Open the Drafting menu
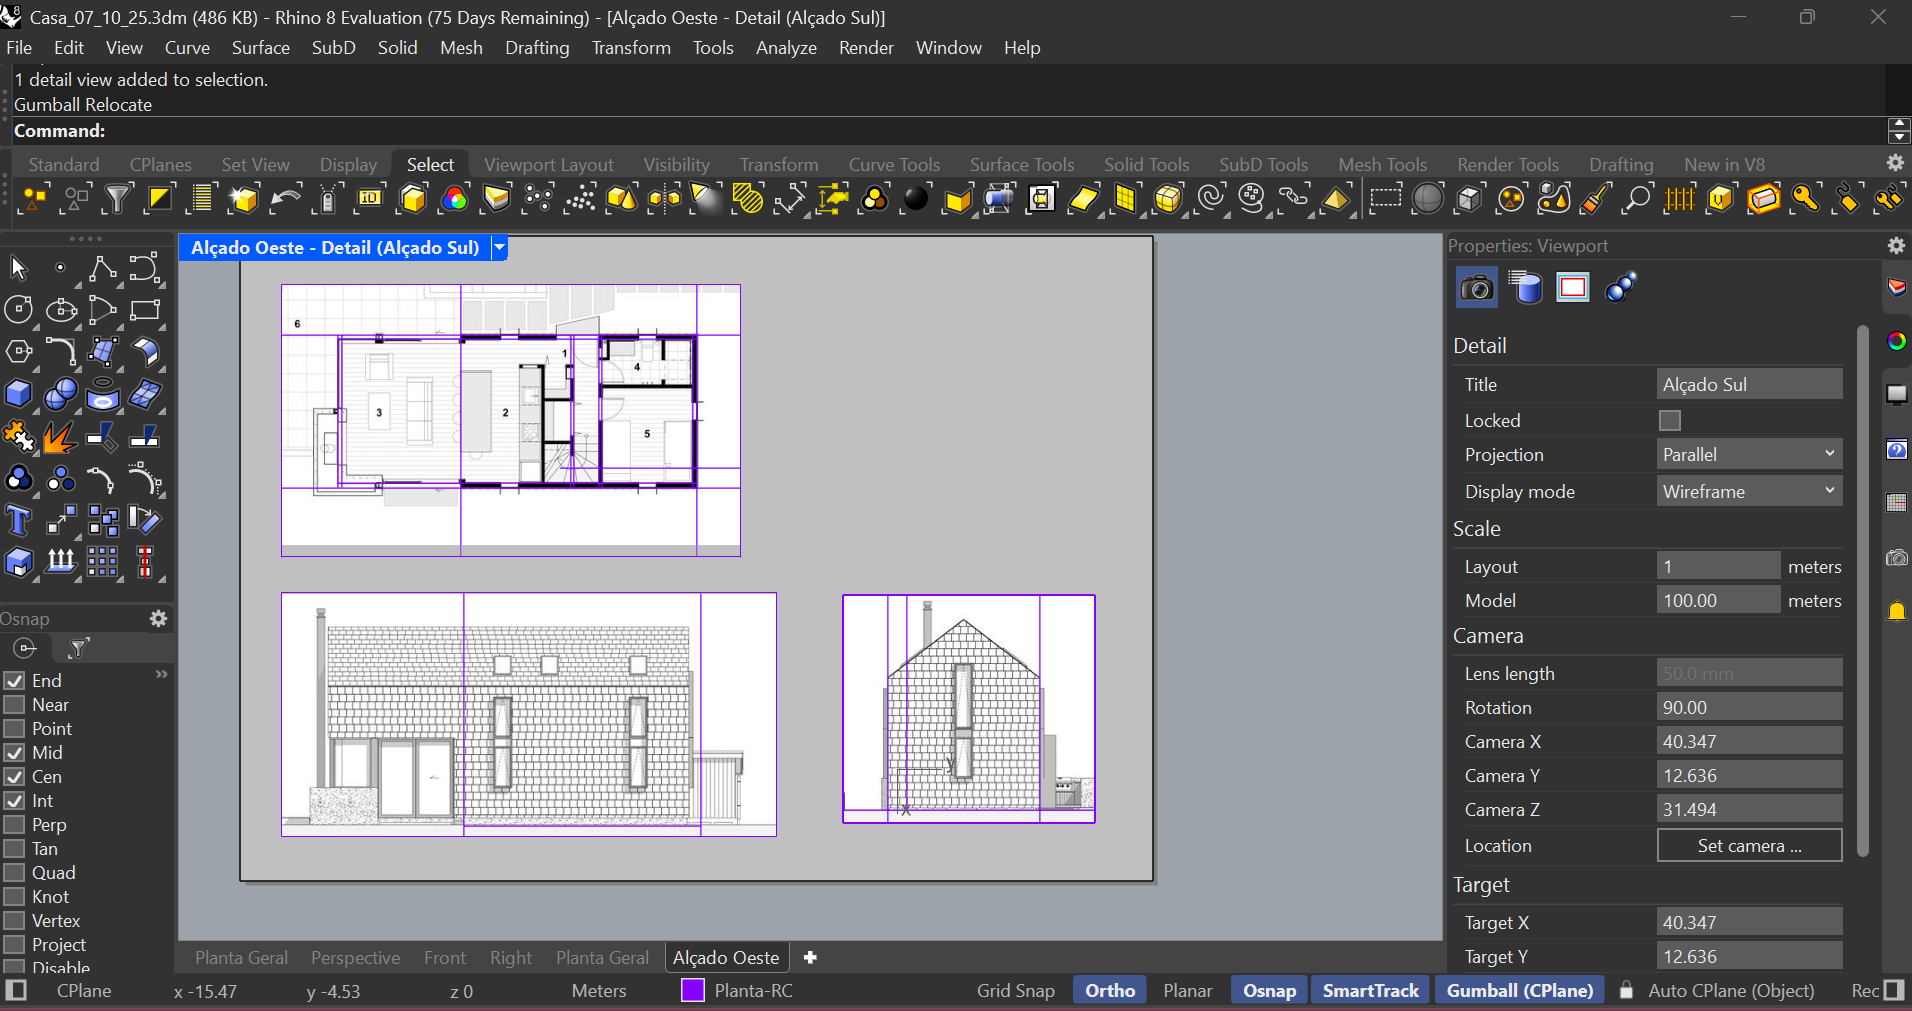The width and height of the screenshot is (1912, 1011). (536, 48)
